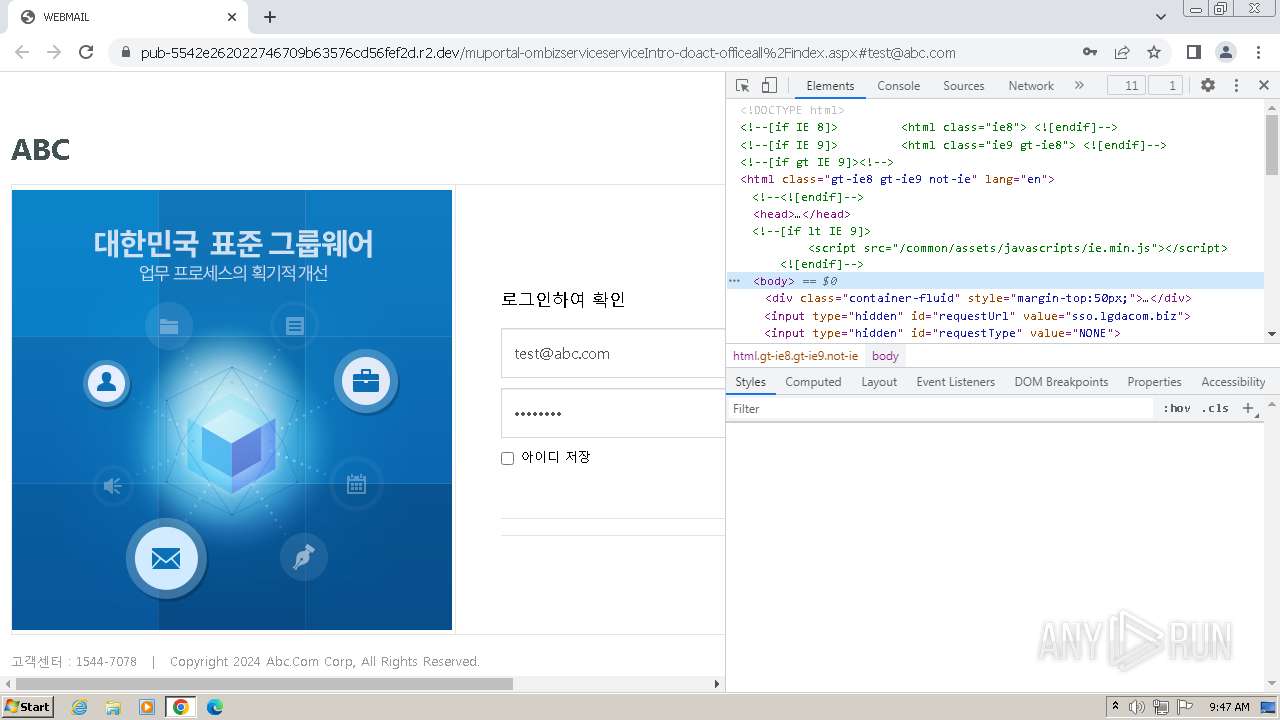Open the Layout pane tab

[x=879, y=382]
